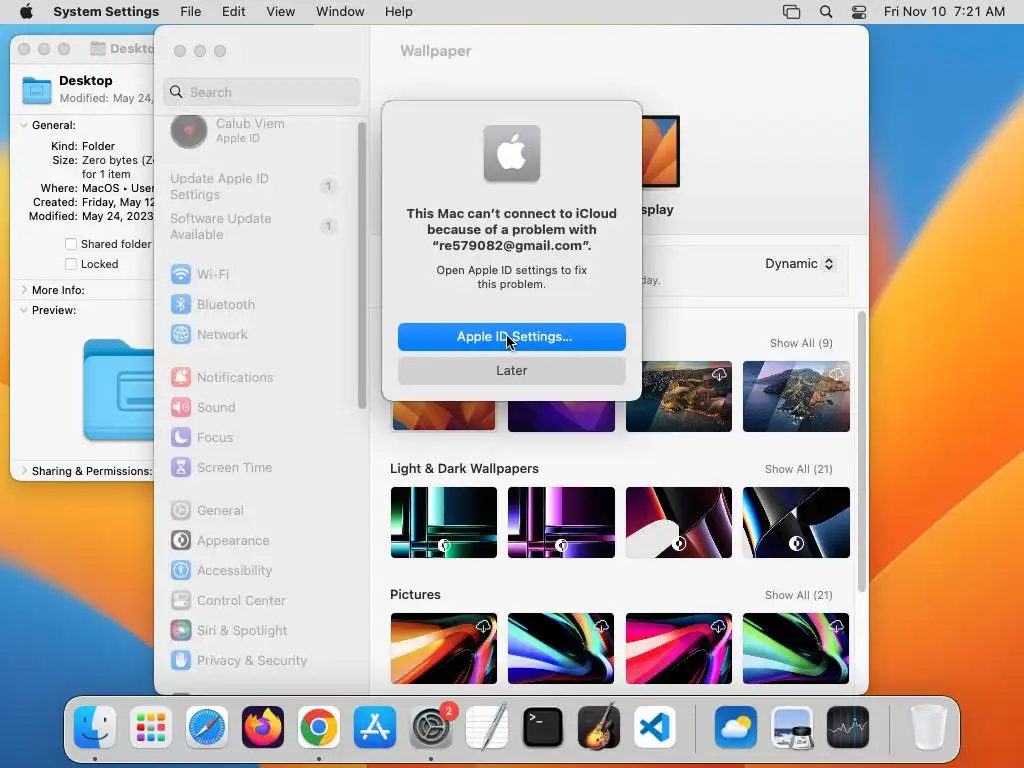Select red-white Light & Dark wallpaper thumbnail
This screenshot has width=1024, height=768.
(x=679, y=522)
